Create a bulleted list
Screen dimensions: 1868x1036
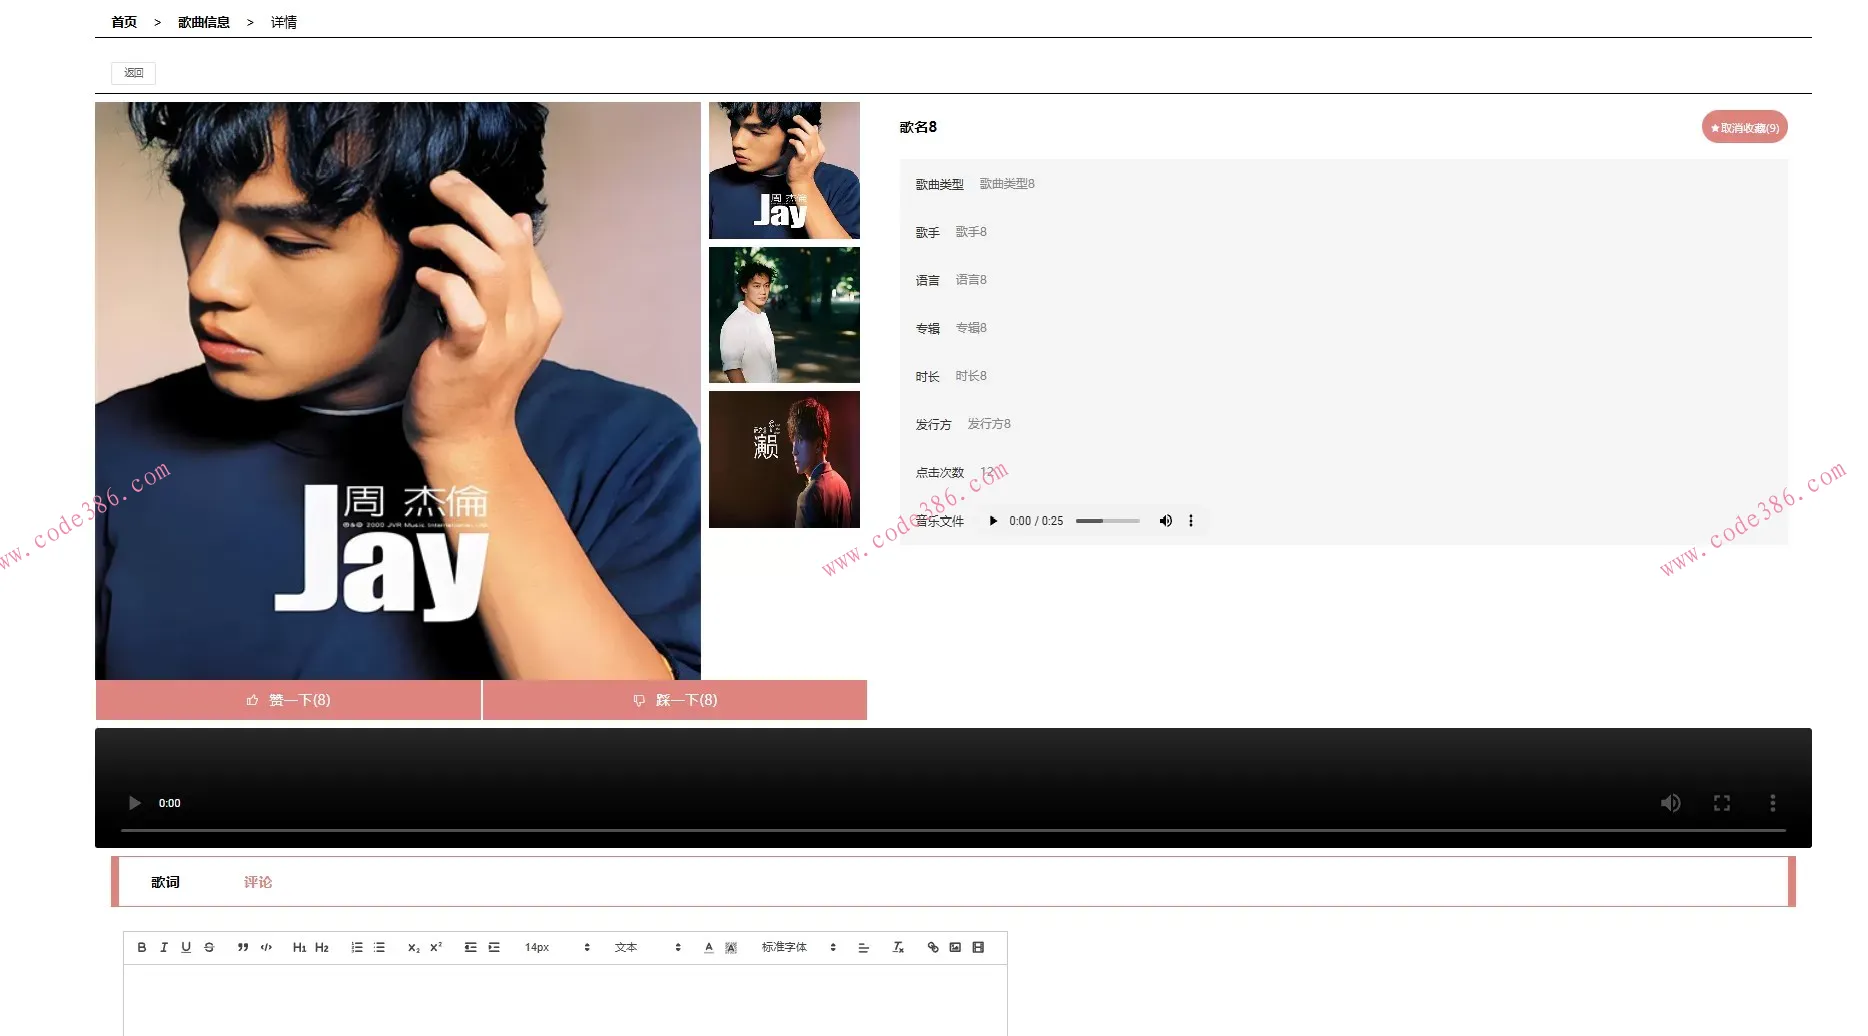tap(379, 947)
